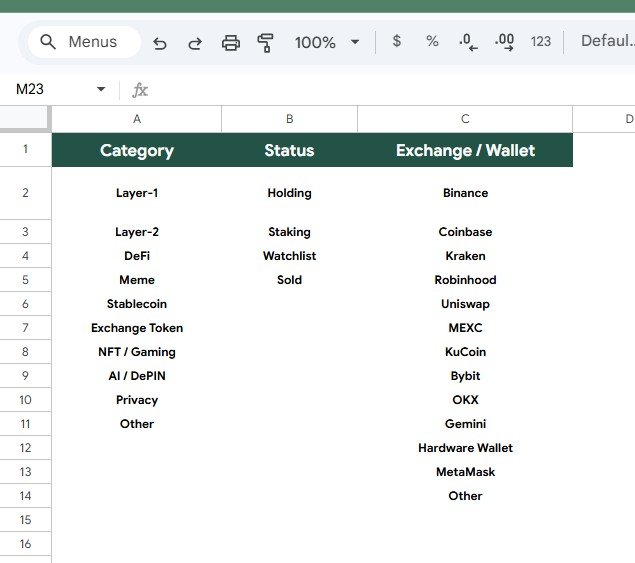Image resolution: width=635 pixels, height=563 pixels.
Task: Select the Binance cell
Action: [465, 193]
